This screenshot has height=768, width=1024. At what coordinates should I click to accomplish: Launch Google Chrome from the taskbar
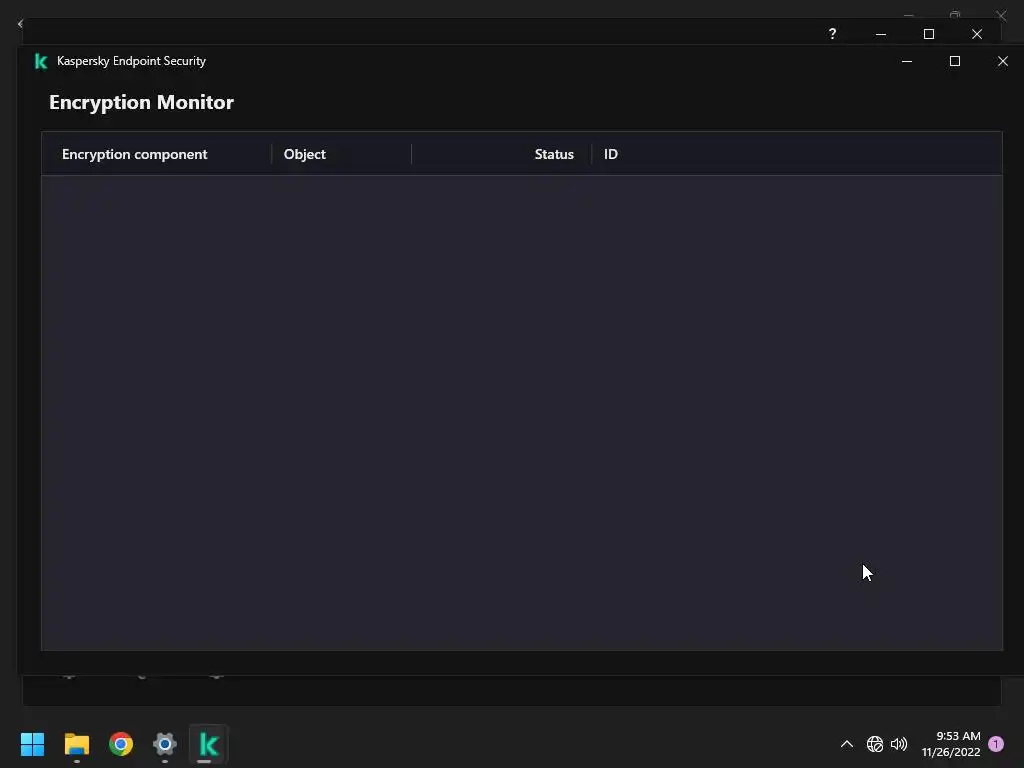tap(121, 744)
